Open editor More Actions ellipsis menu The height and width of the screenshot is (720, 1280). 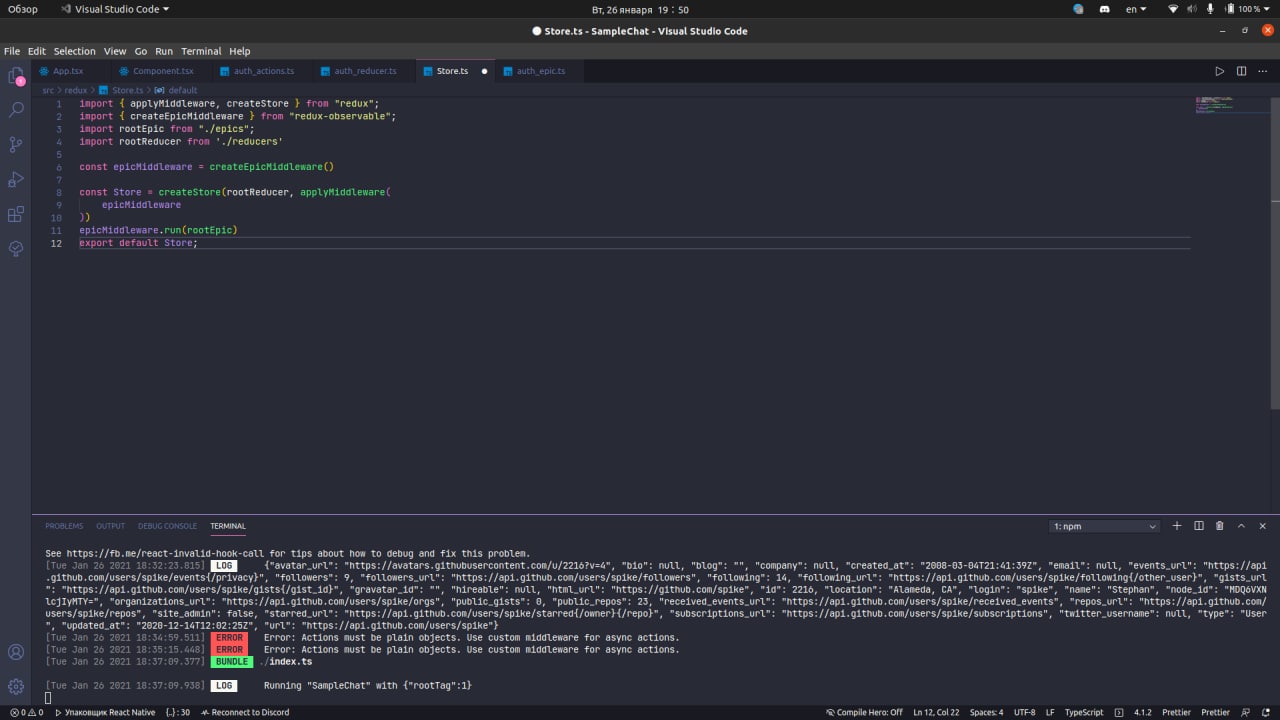pyautogui.click(x=1263, y=71)
